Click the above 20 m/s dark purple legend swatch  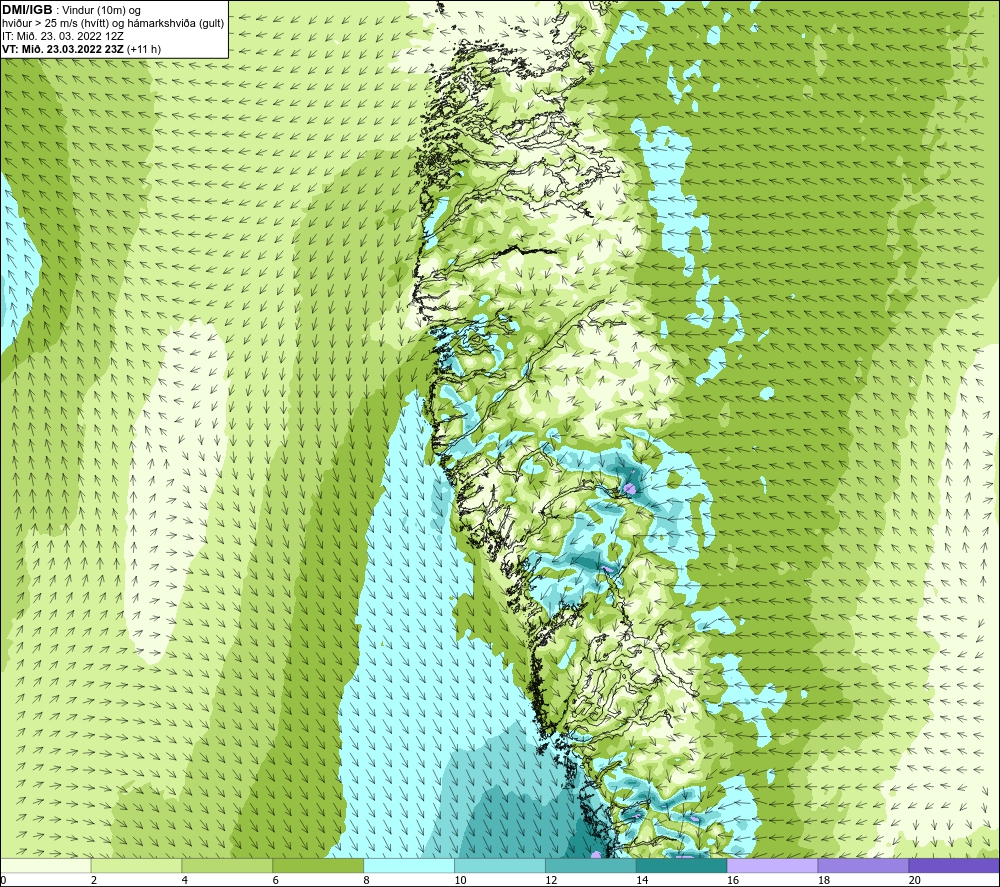954,866
